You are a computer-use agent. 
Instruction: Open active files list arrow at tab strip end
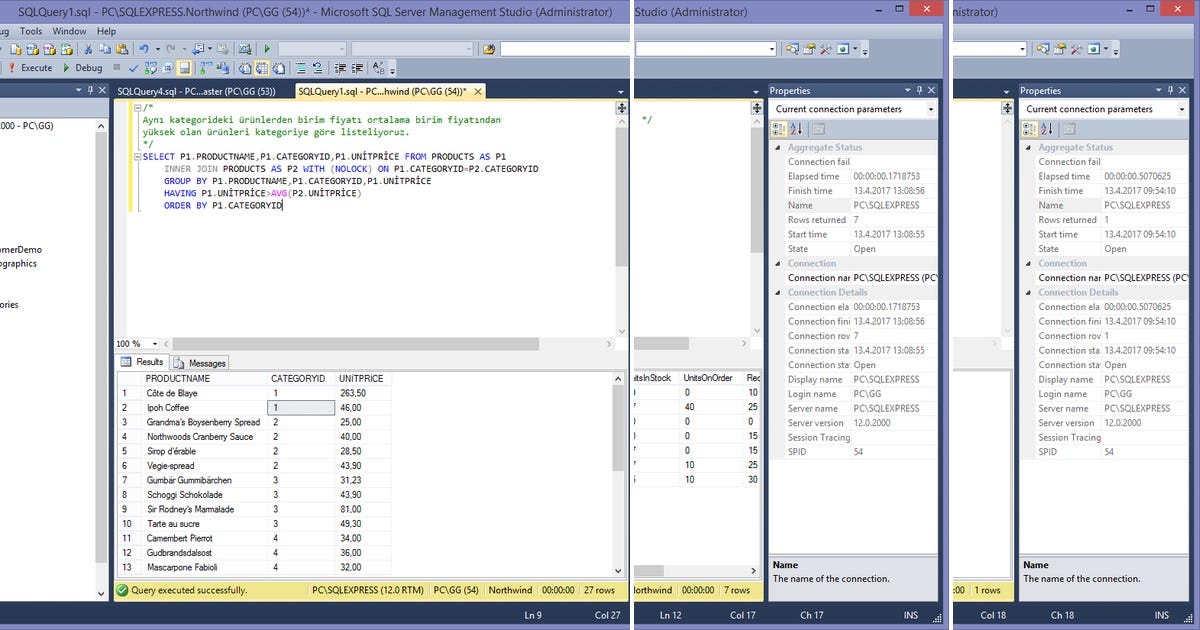[621, 91]
